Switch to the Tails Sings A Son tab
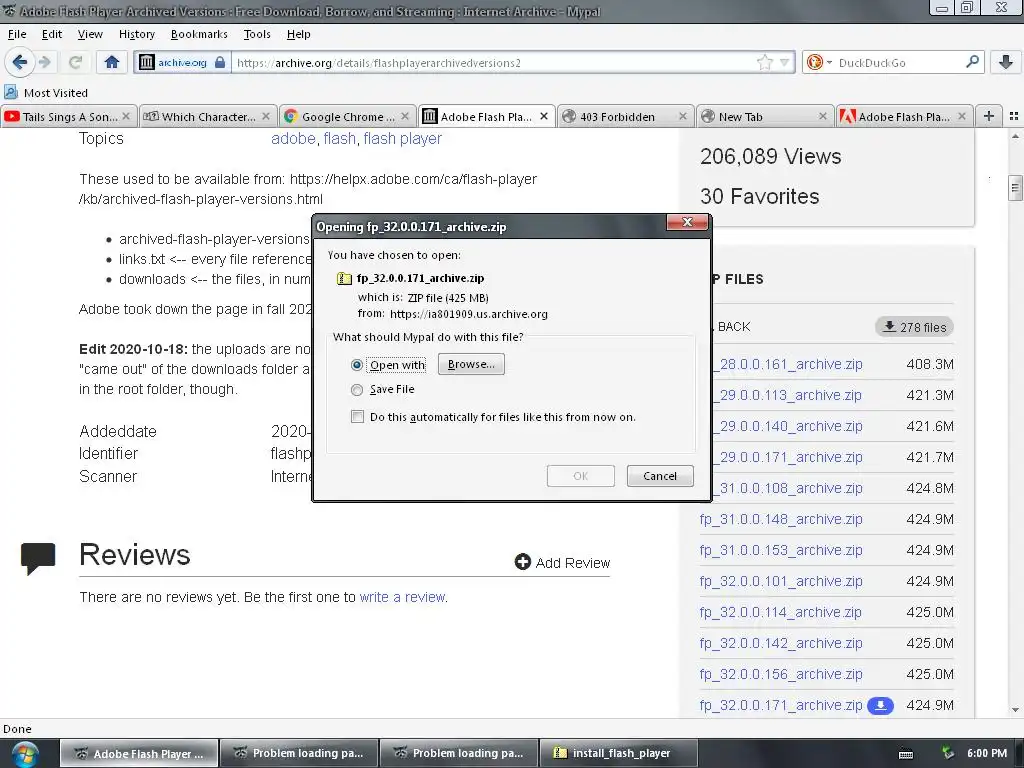This screenshot has width=1024, height=768. 69,116
